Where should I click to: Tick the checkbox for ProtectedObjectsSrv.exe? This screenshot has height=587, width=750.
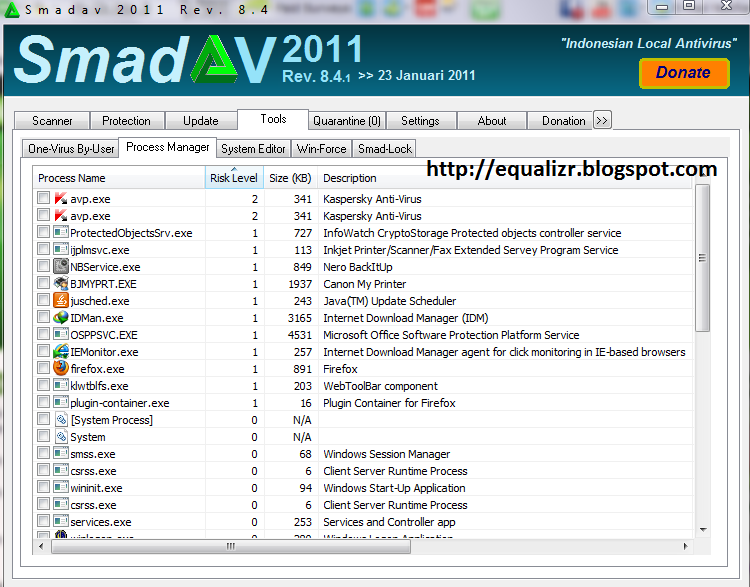tap(44, 232)
